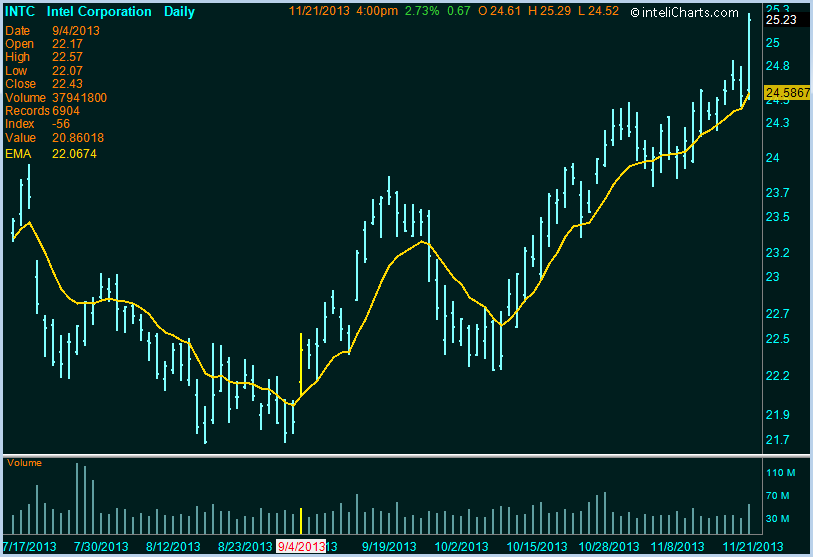The width and height of the screenshot is (813, 557).
Task: Click the 11/21/2013 date axis label
Action: click(x=753, y=547)
